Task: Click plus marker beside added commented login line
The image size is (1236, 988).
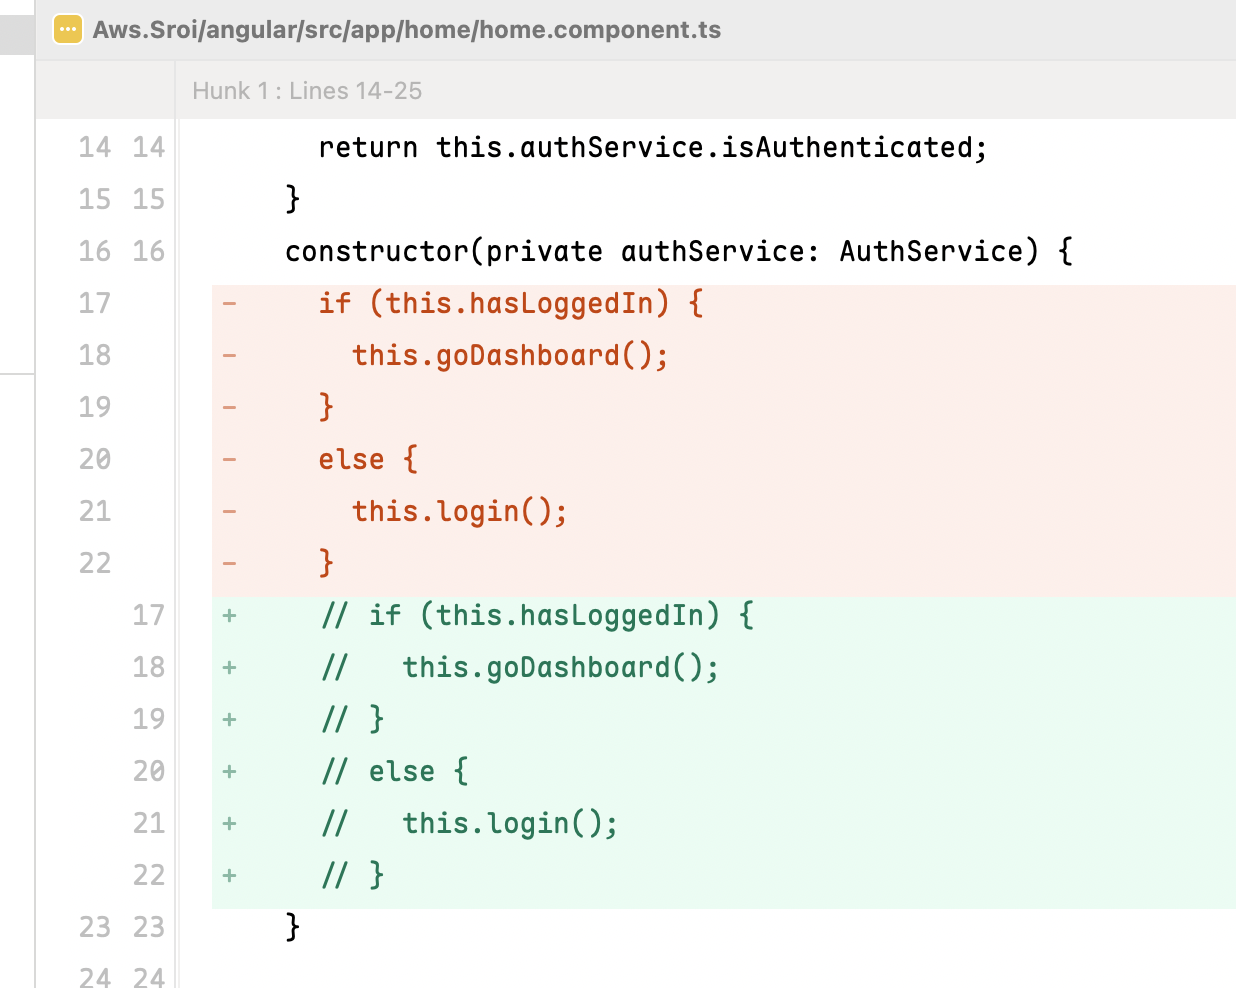Action: 230,823
